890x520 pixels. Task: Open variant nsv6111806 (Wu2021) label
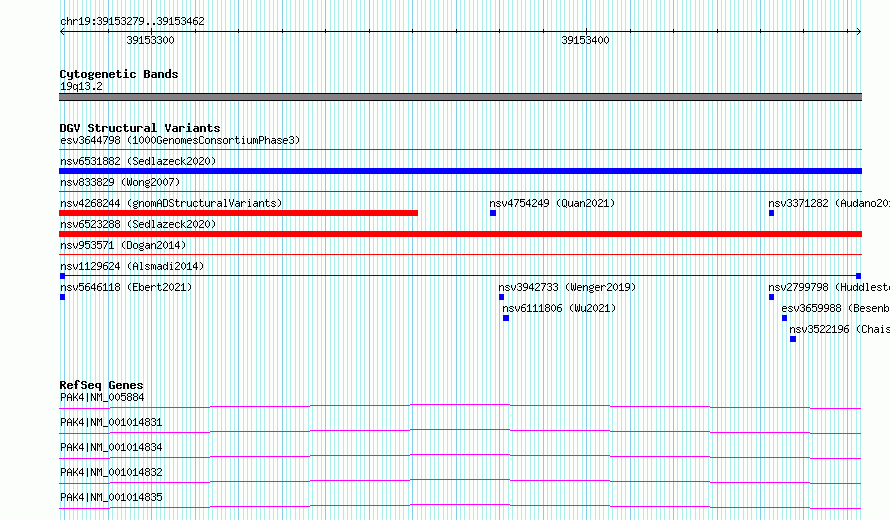(x=559, y=308)
